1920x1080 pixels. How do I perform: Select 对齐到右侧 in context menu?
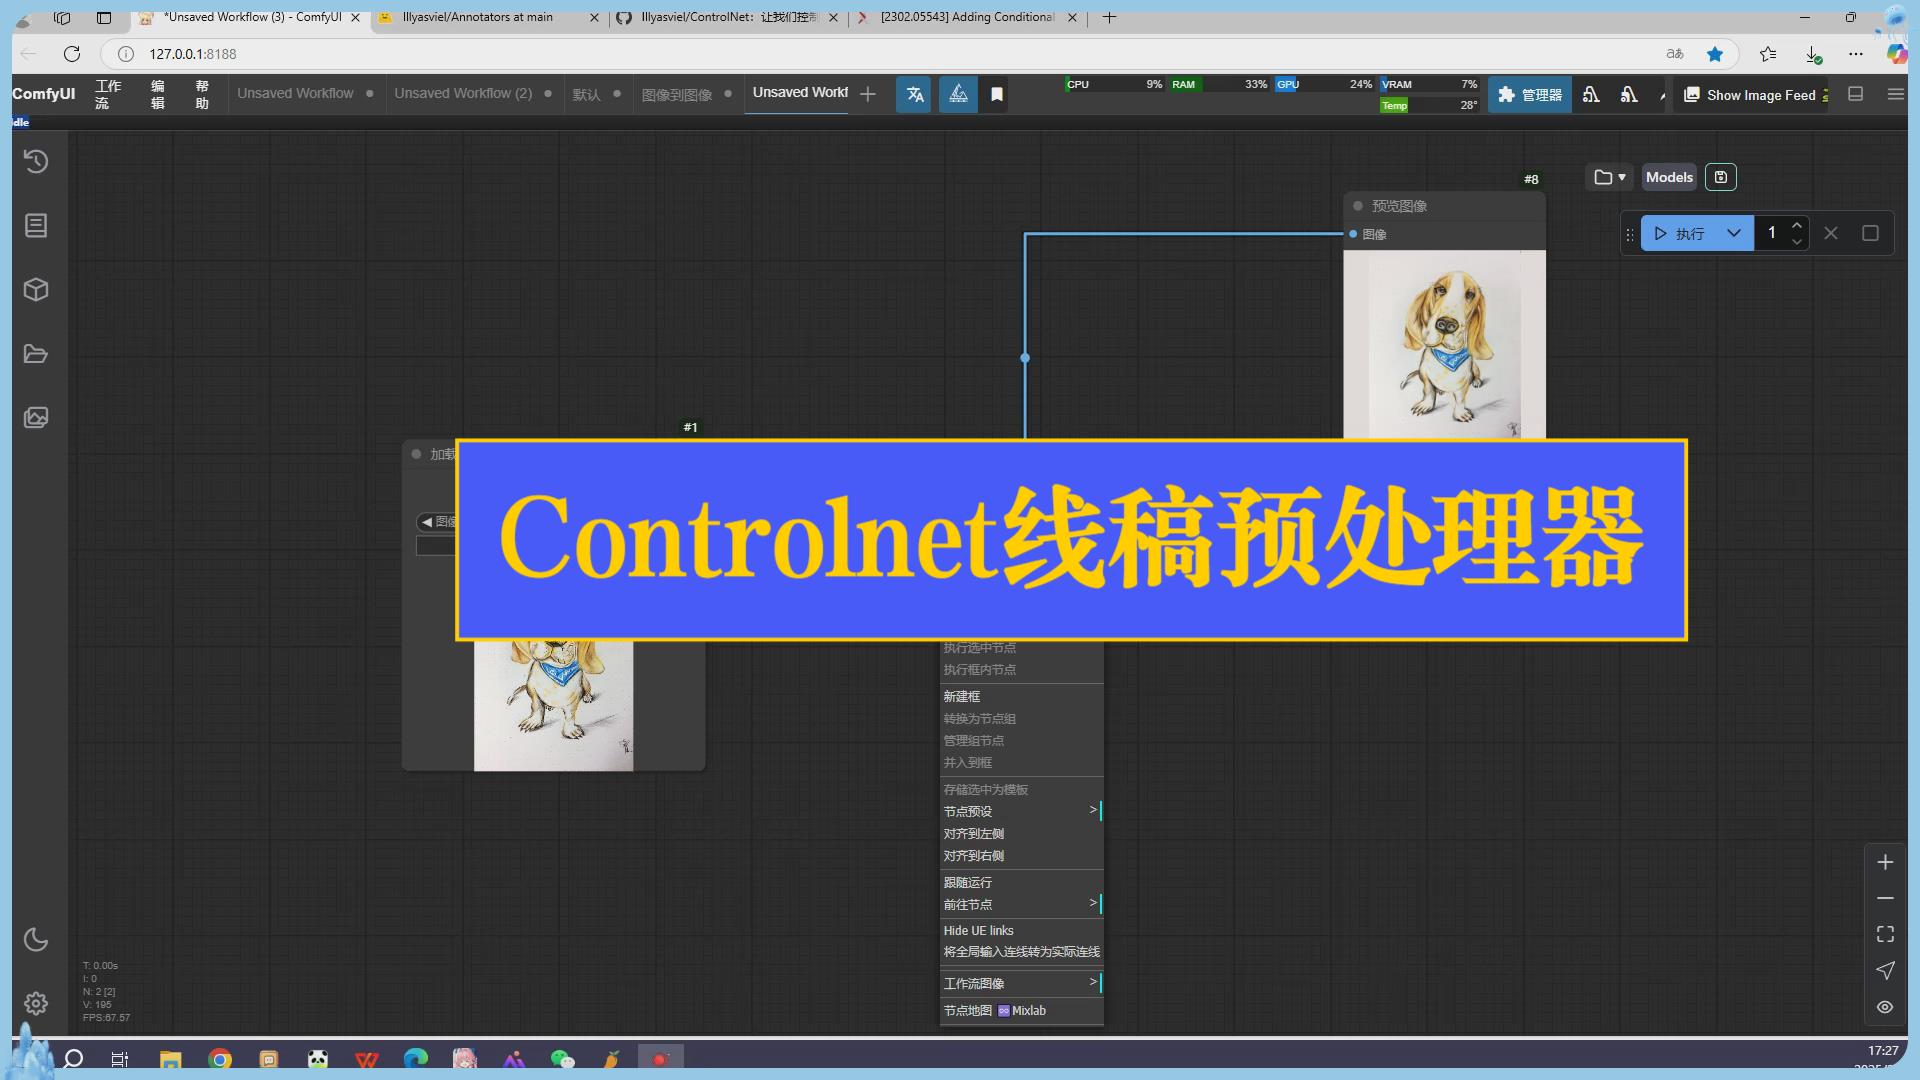pyautogui.click(x=1021, y=855)
